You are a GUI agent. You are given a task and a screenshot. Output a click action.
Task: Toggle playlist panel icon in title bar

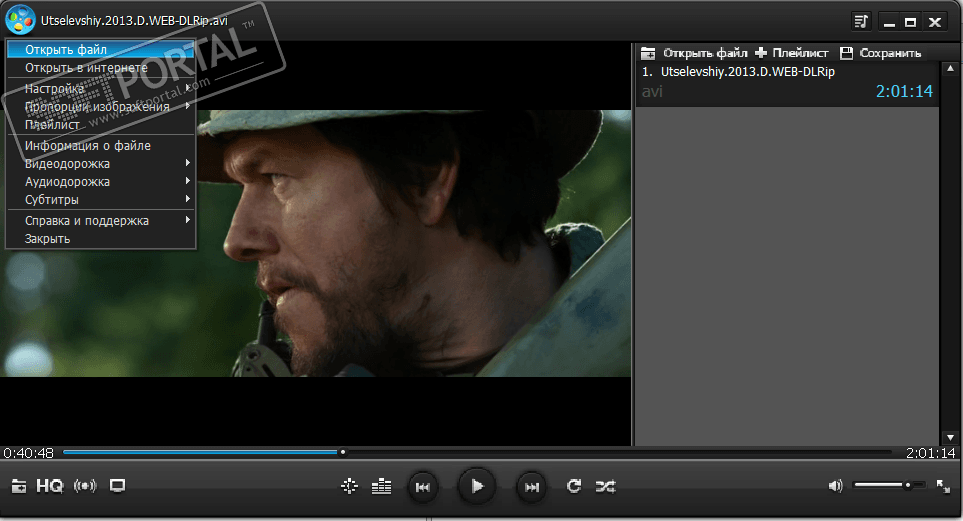[x=862, y=22]
